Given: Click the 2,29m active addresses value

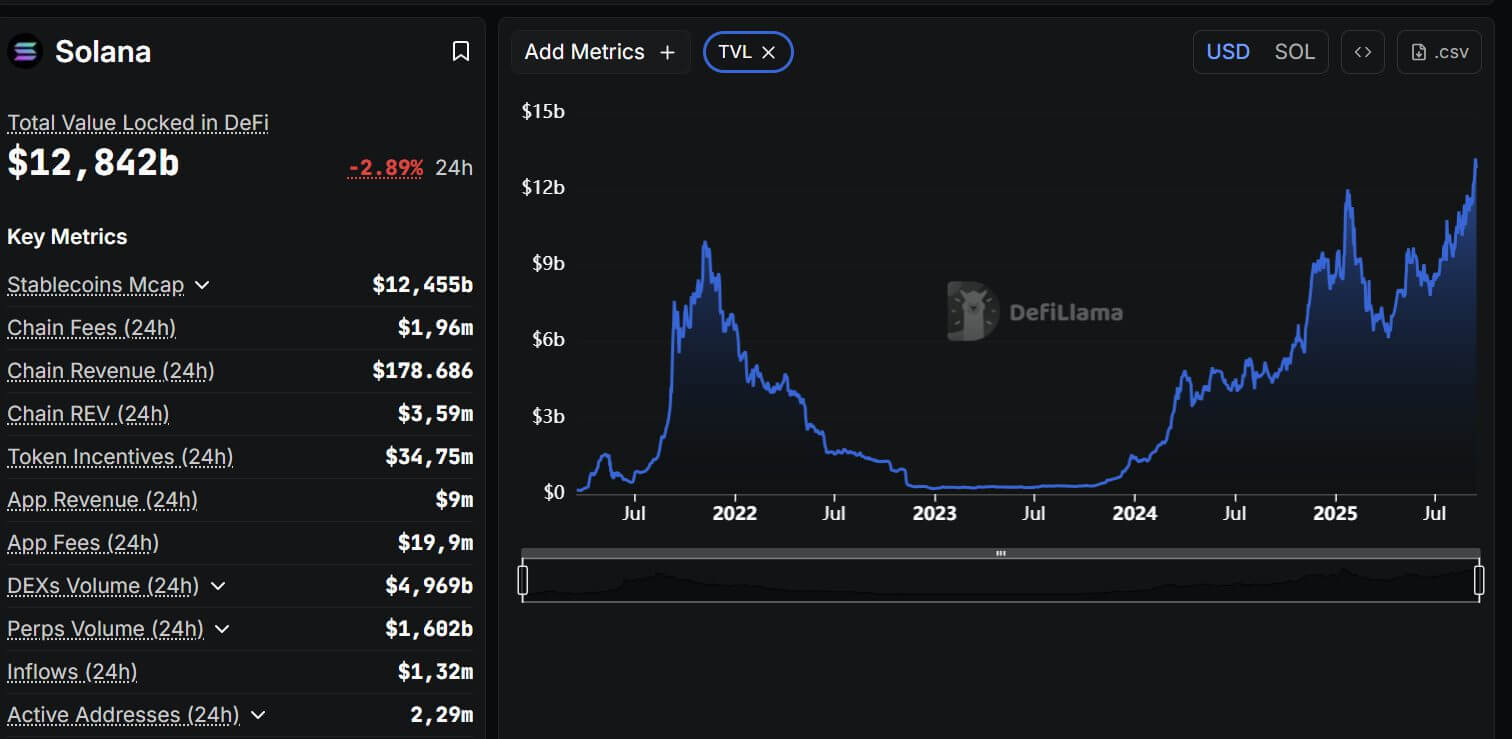Looking at the screenshot, I should point(441,715).
